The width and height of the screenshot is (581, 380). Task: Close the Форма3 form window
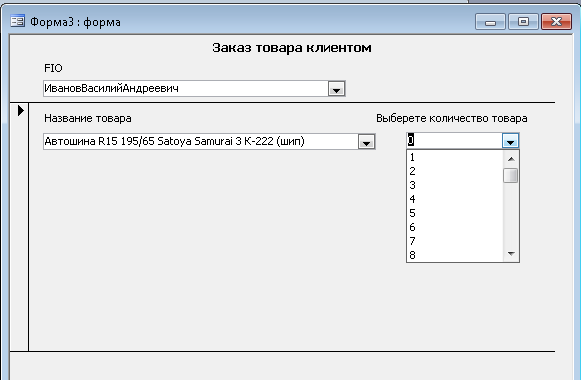[x=557, y=22]
